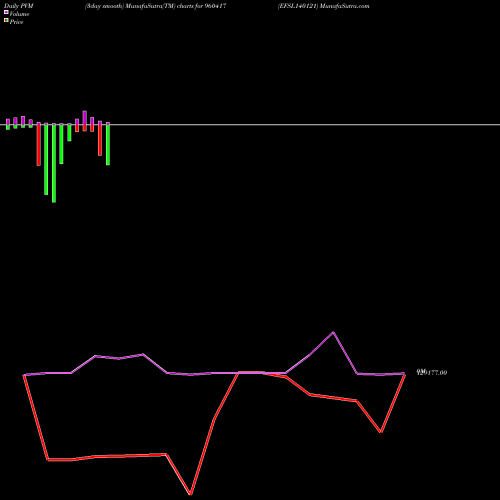This screenshot has width=500, height=500.
Task: Click the tallest magenta volume bar
Action: tap(85, 118)
